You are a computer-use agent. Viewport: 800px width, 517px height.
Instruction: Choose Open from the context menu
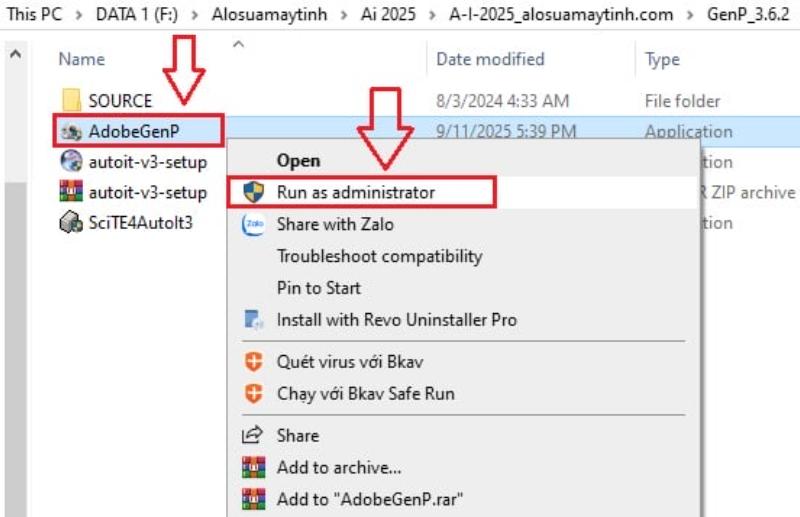coord(298,160)
